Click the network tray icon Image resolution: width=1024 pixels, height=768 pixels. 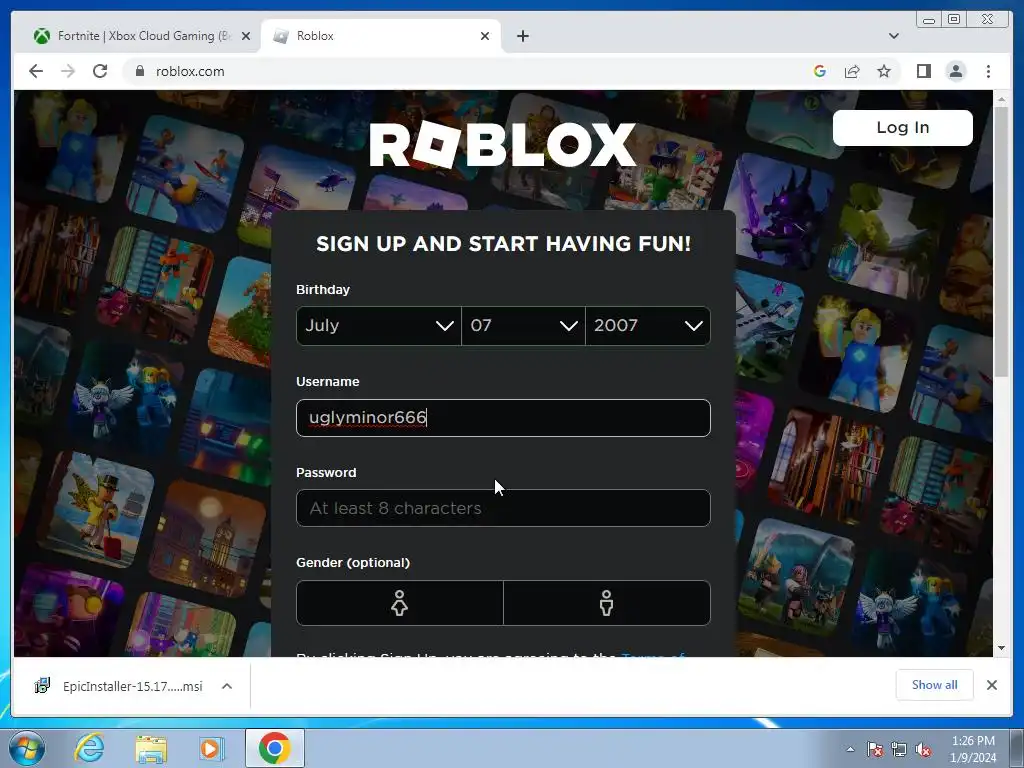pyautogui.click(x=899, y=749)
